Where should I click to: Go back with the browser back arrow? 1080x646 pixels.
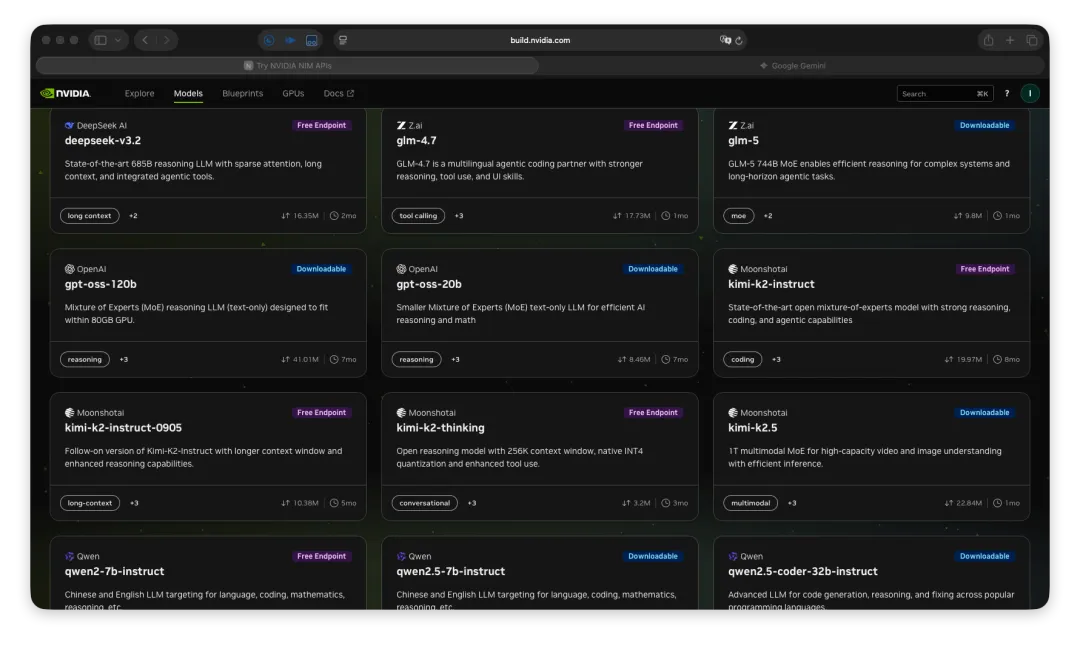click(x=145, y=40)
